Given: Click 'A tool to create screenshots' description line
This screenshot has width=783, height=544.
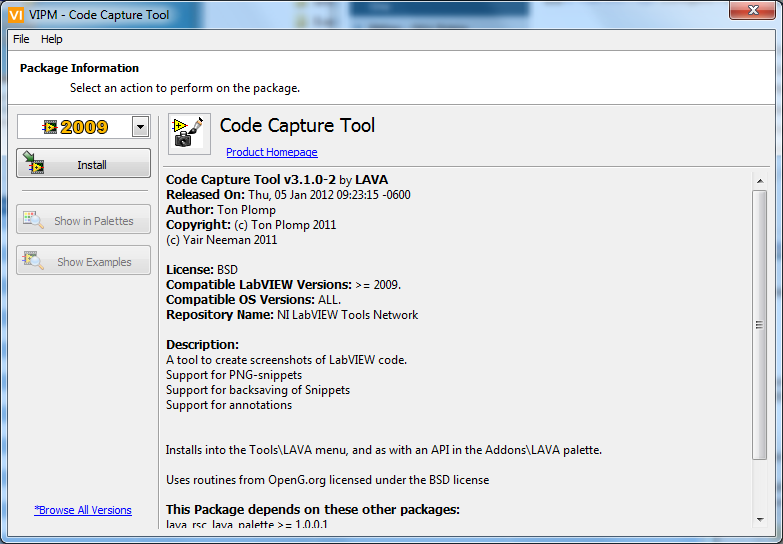Looking at the screenshot, I should click(286, 360).
